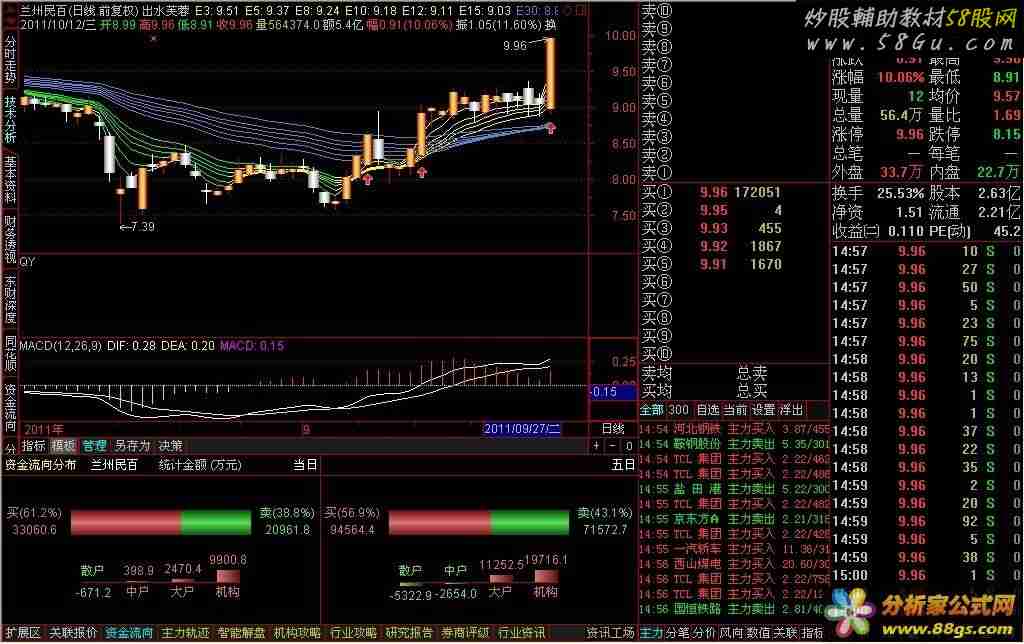The height and width of the screenshot is (644, 1024).
Task: Reset chart zoom with the 0 button
Action: click(628, 446)
